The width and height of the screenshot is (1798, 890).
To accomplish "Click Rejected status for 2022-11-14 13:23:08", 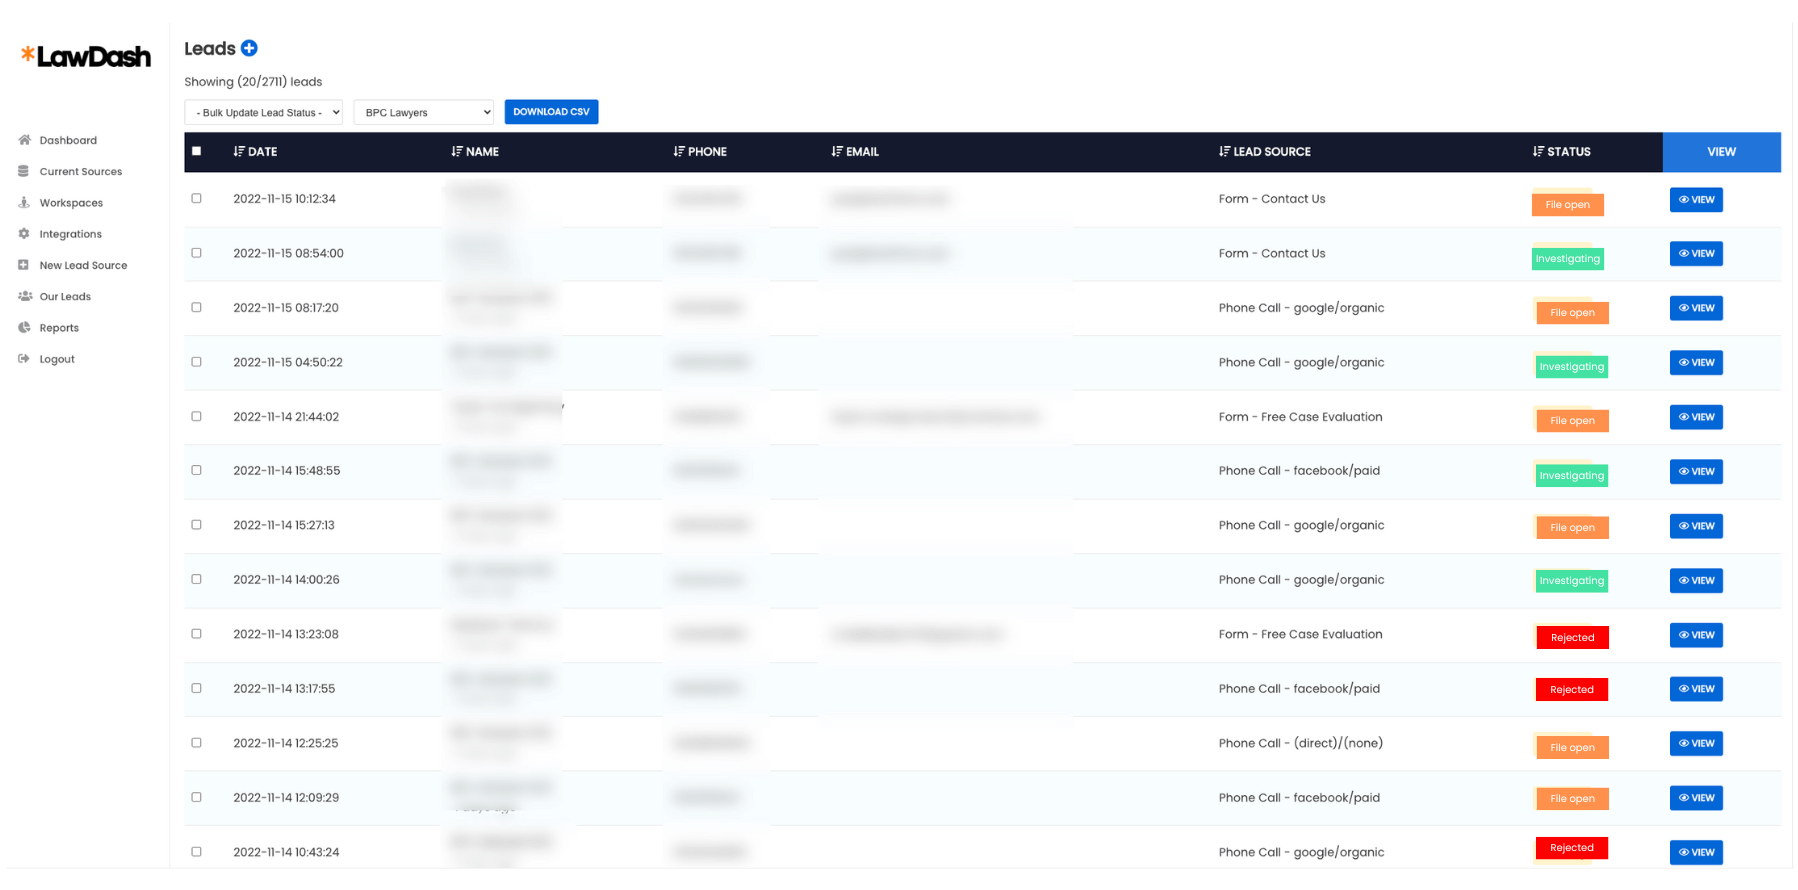I will point(1572,637).
